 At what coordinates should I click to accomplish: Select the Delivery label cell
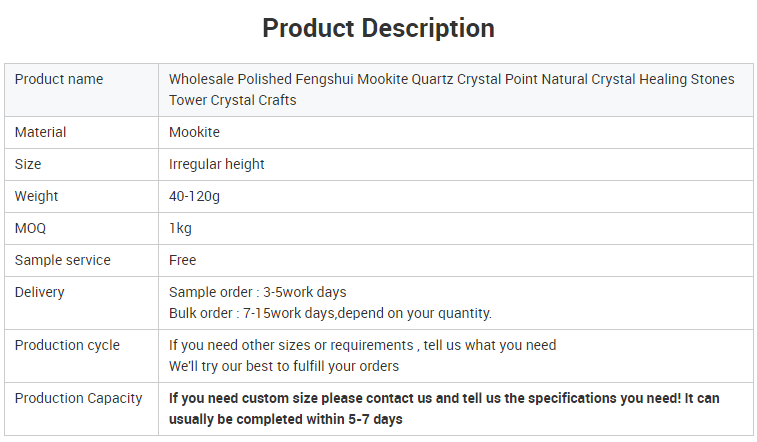[x=82, y=303]
